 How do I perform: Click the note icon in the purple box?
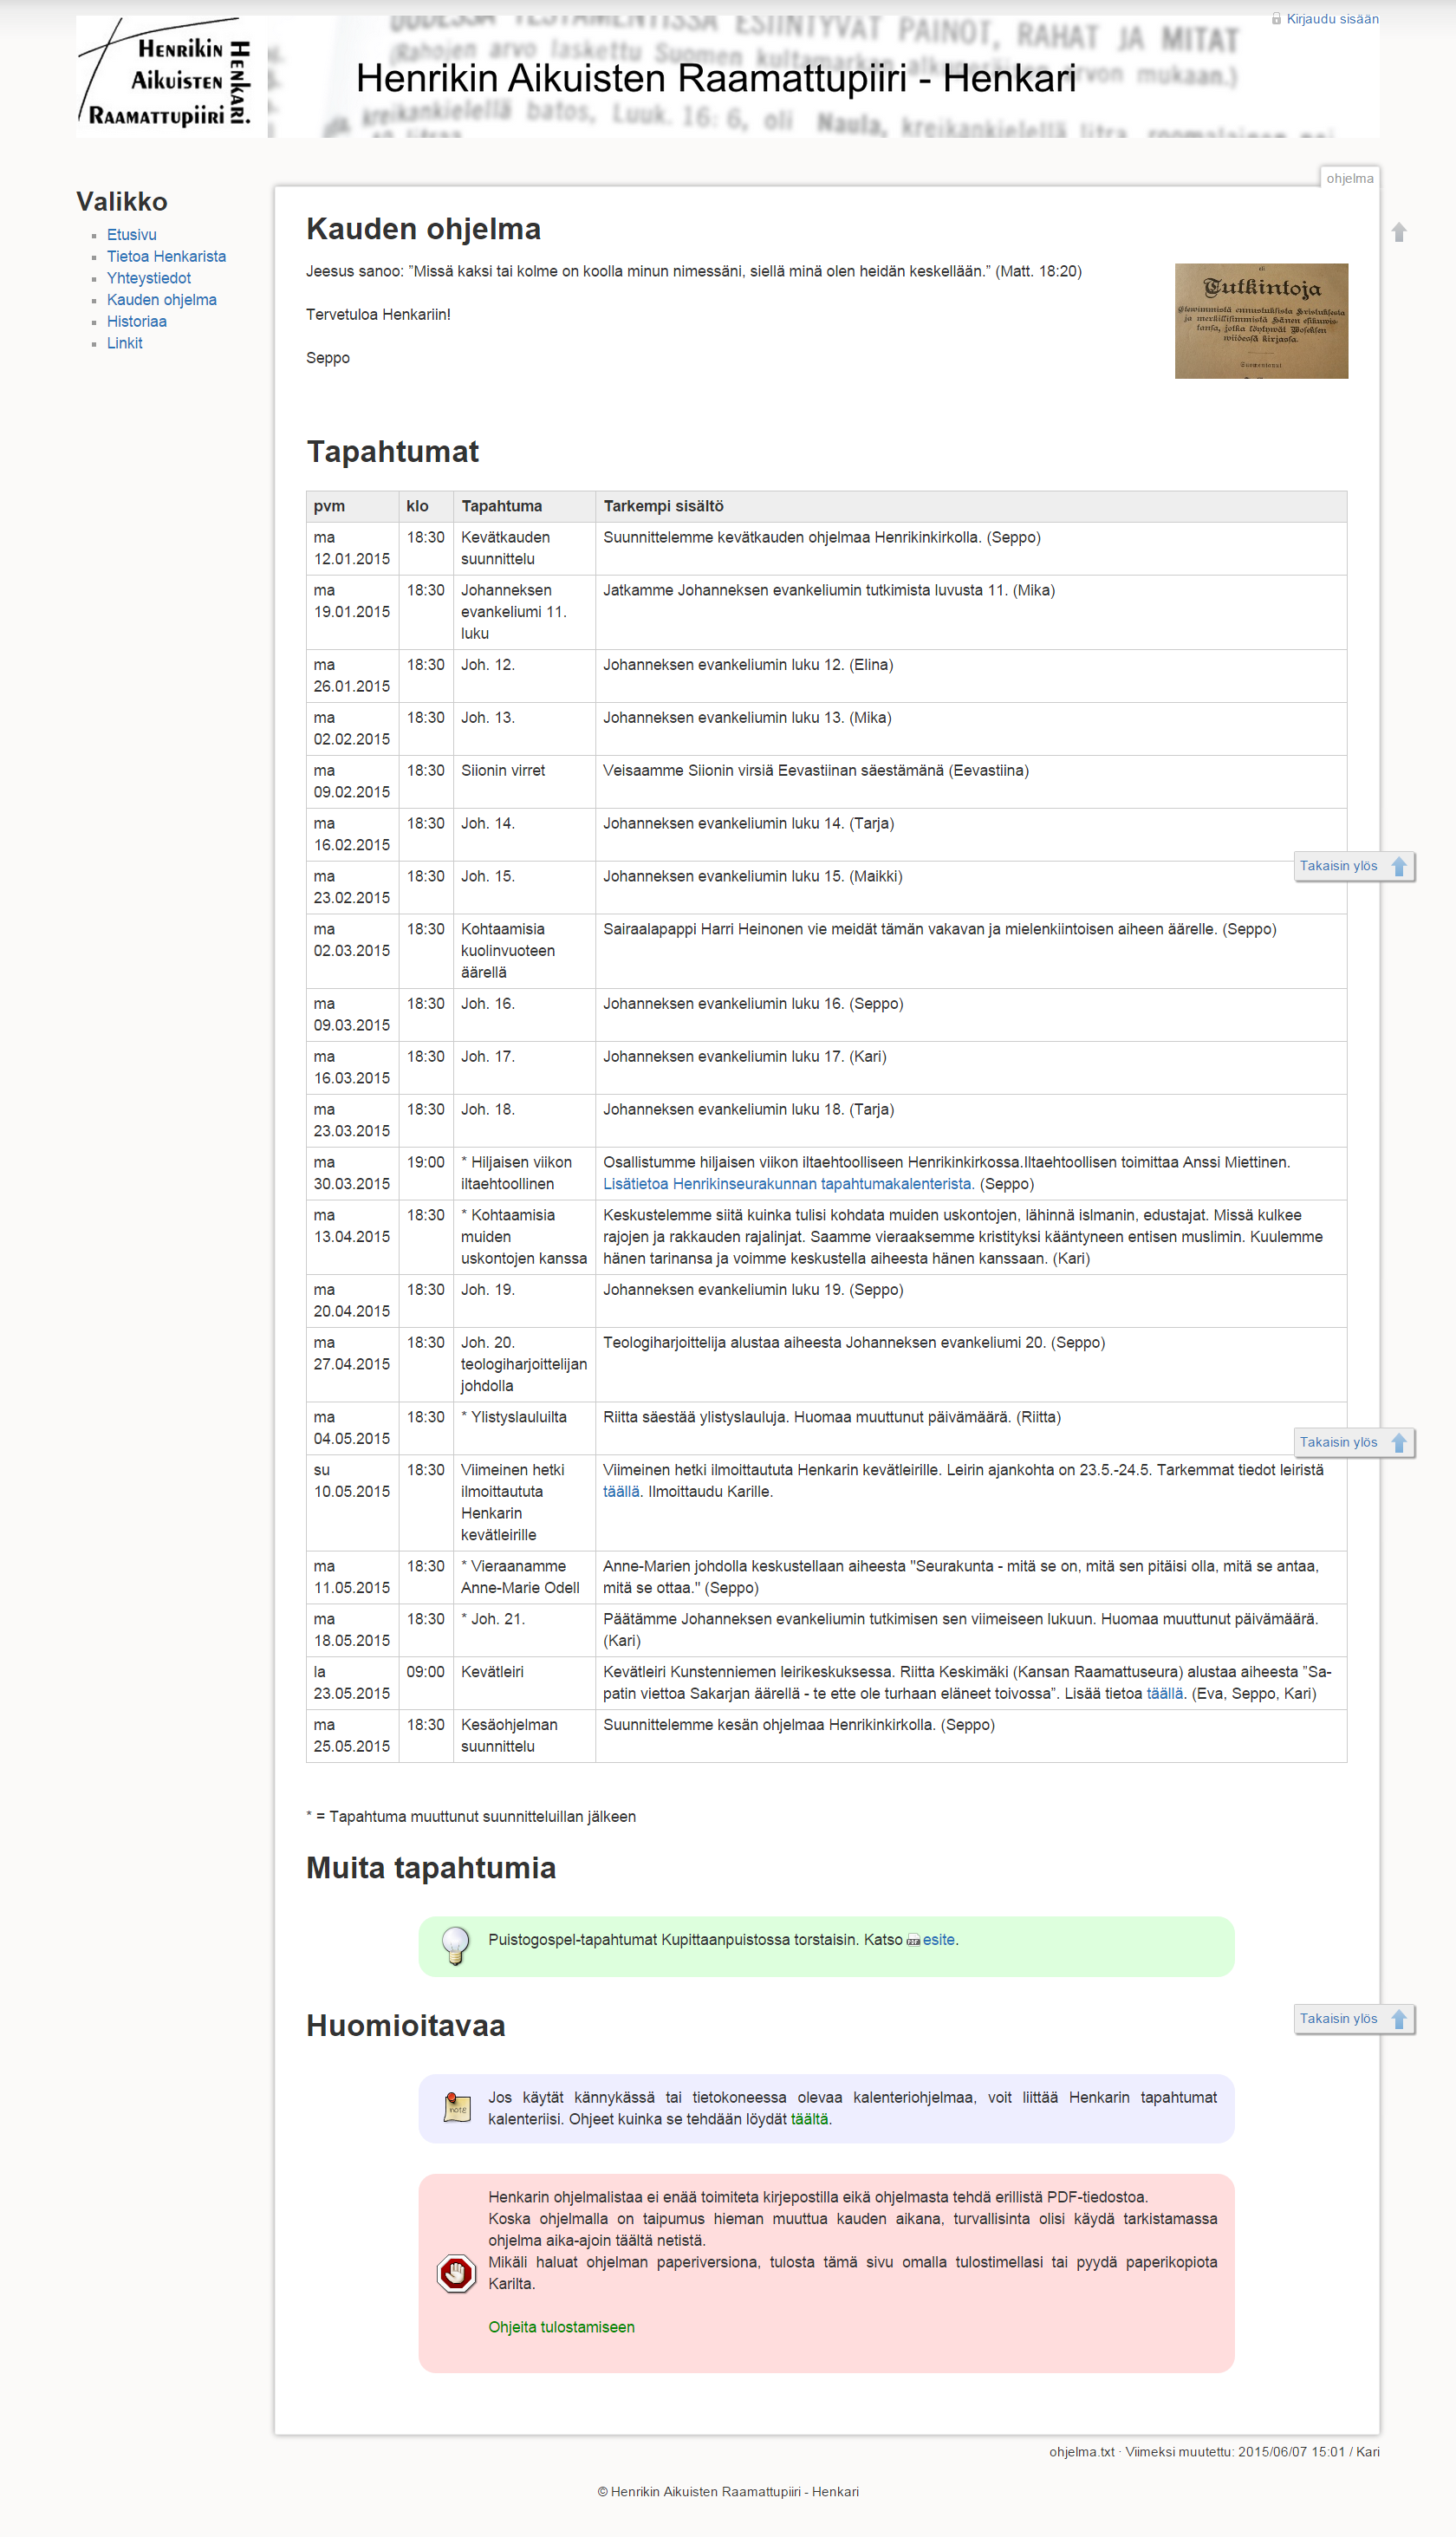[x=457, y=2107]
